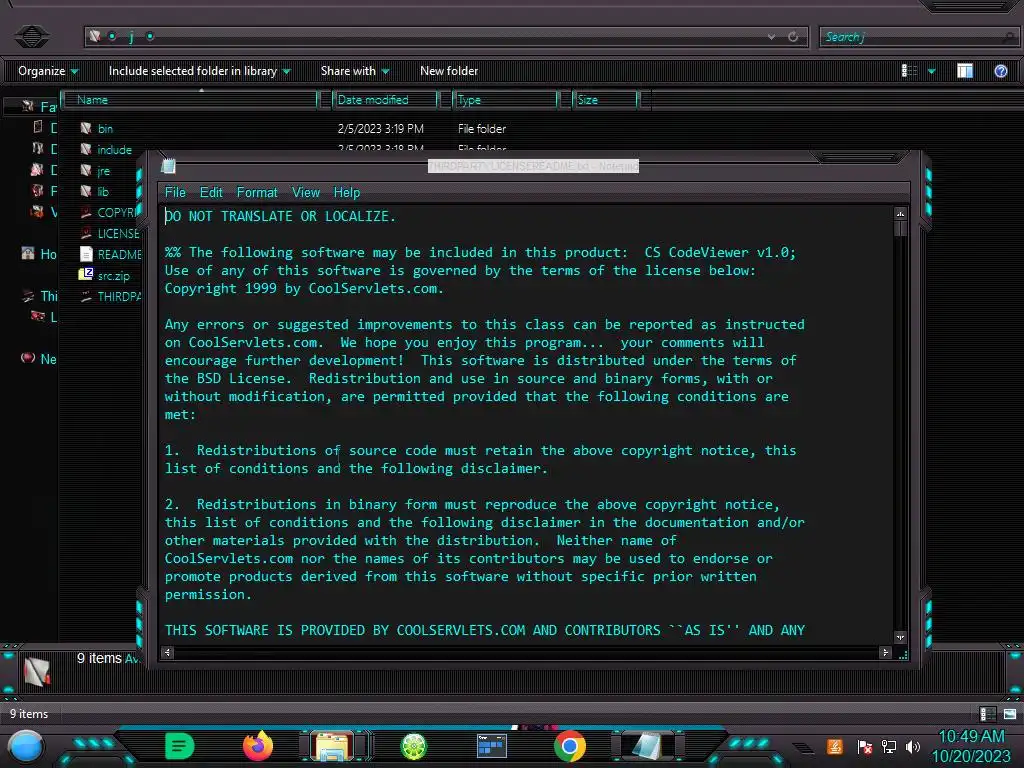The width and height of the screenshot is (1024, 768).
Task: Click the volume speaker tray icon
Action: pos(912,746)
